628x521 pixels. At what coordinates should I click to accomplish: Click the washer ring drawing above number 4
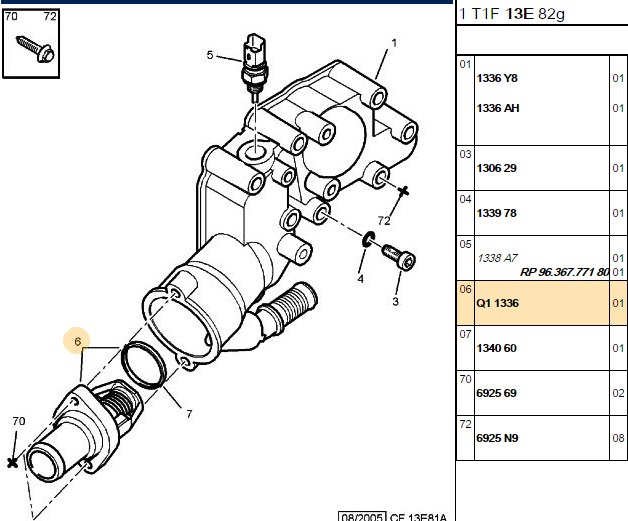click(x=368, y=239)
